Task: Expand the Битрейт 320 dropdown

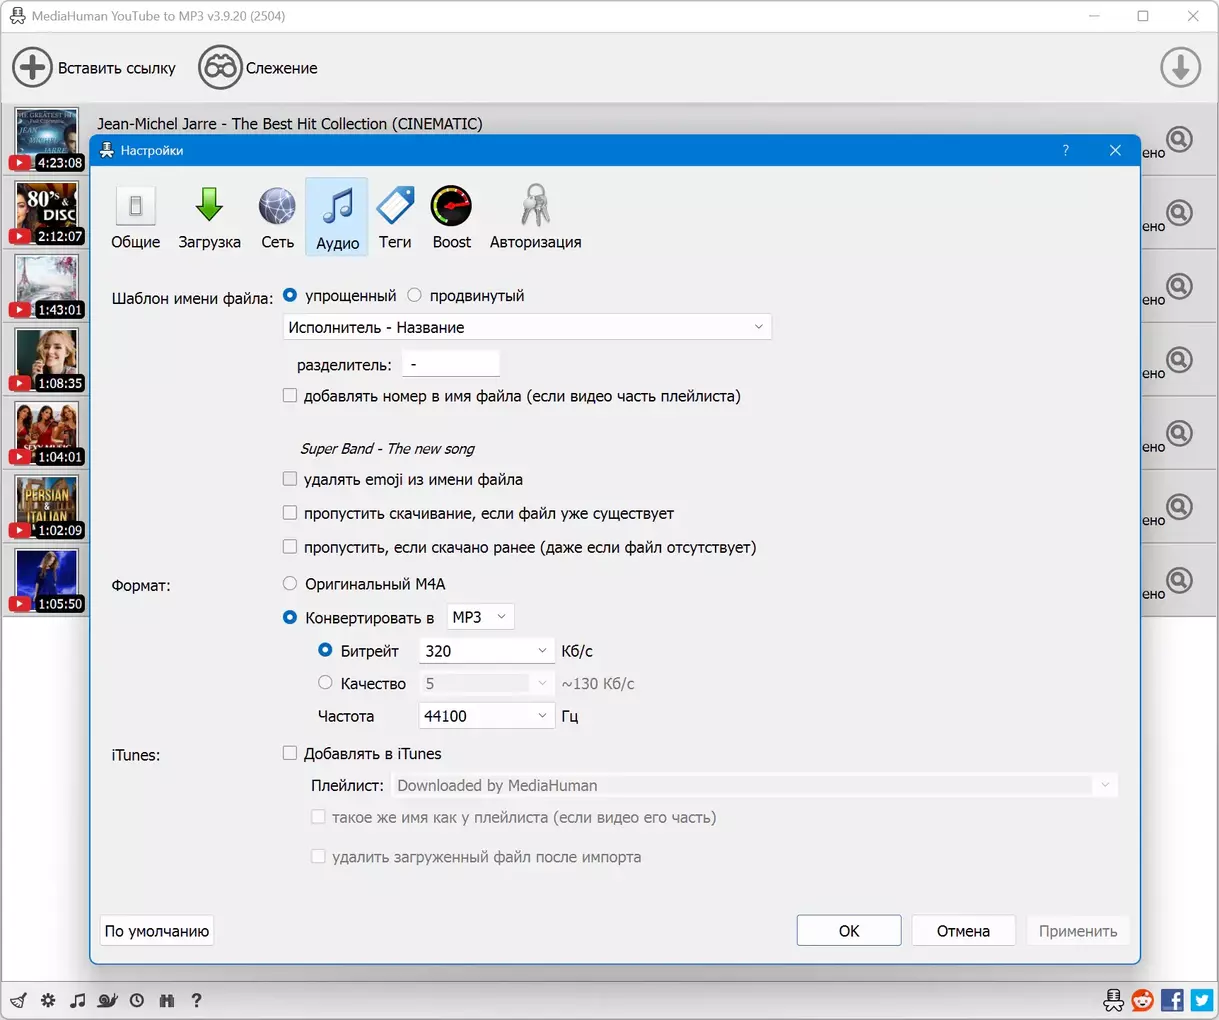Action: [486, 651]
